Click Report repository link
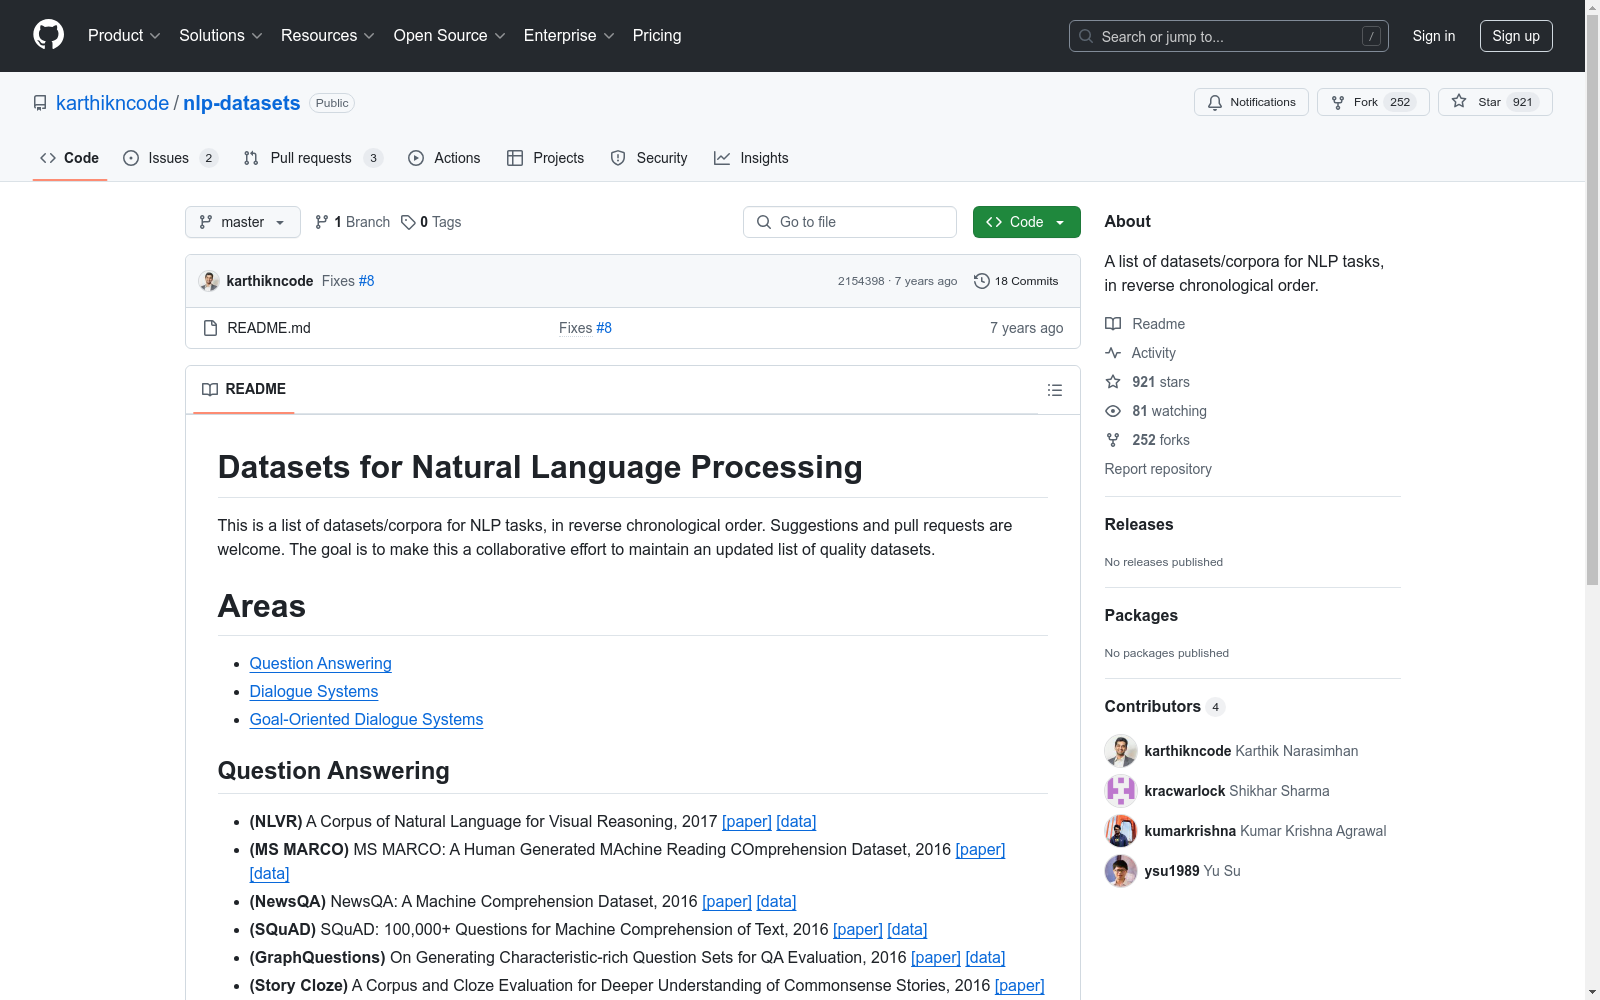1600x1000 pixels. [x=1158, y=469]
